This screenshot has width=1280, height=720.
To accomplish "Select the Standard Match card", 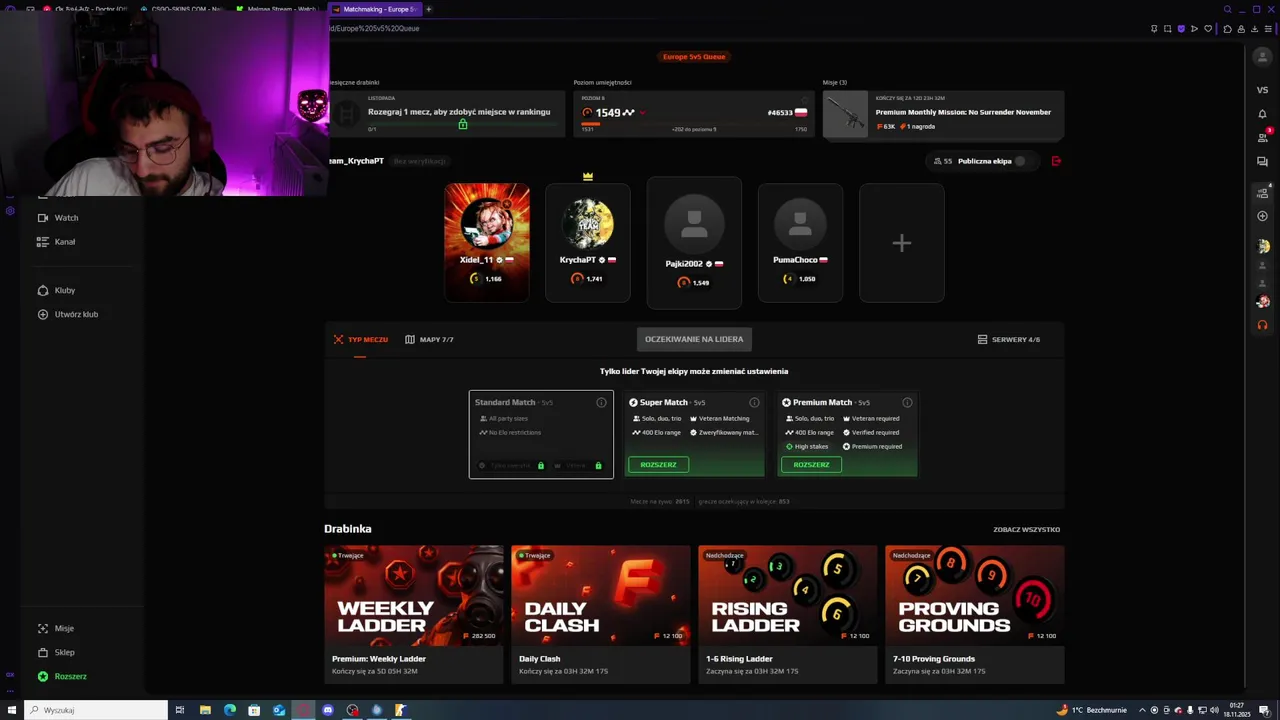I will (541, 434).
